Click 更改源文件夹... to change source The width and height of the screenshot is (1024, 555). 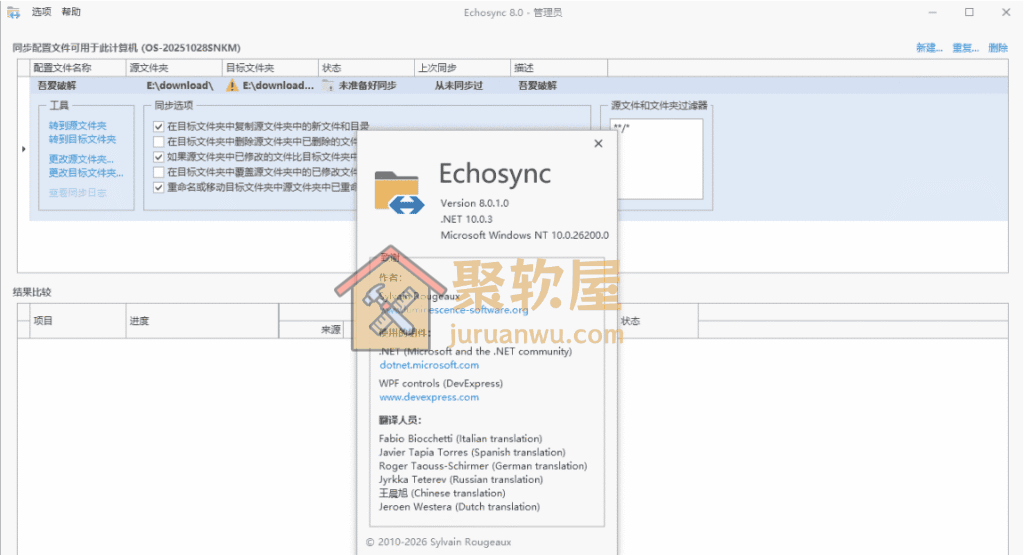[x=81, y=159]
